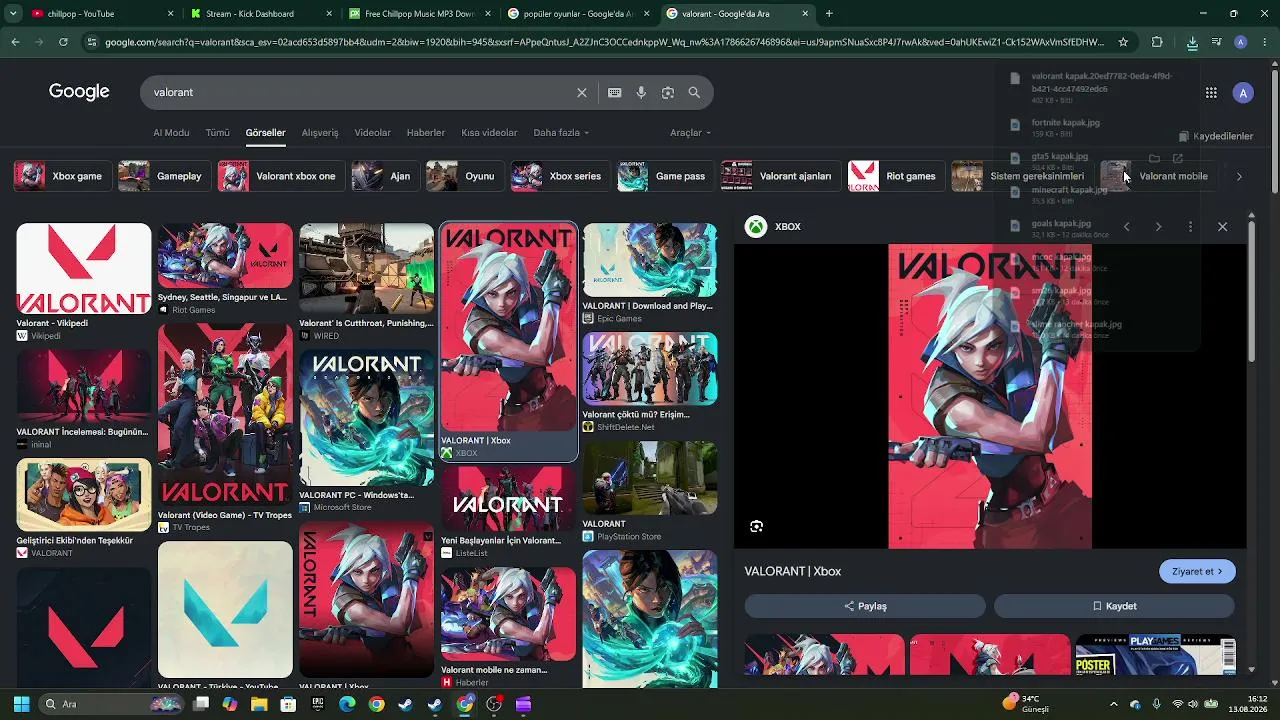
Task: Click the browser address bar URL
Action: click(x=604, y=42)
